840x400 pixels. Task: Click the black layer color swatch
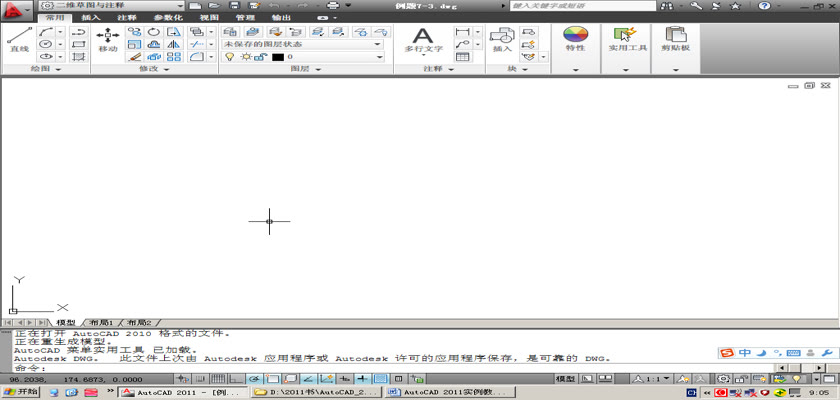[x=278, y=57]
